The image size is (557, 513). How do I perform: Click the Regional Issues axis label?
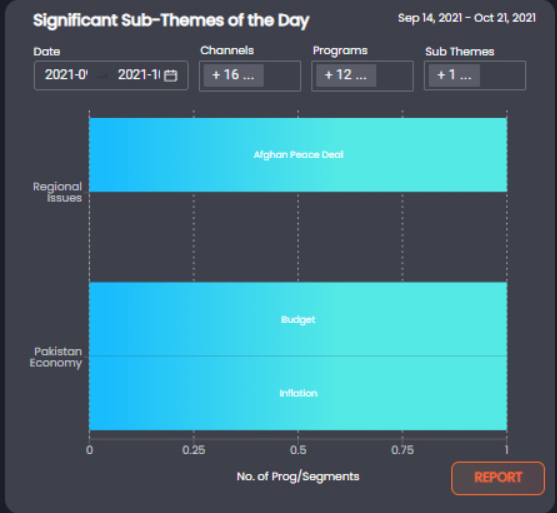[x=58, y=192]
